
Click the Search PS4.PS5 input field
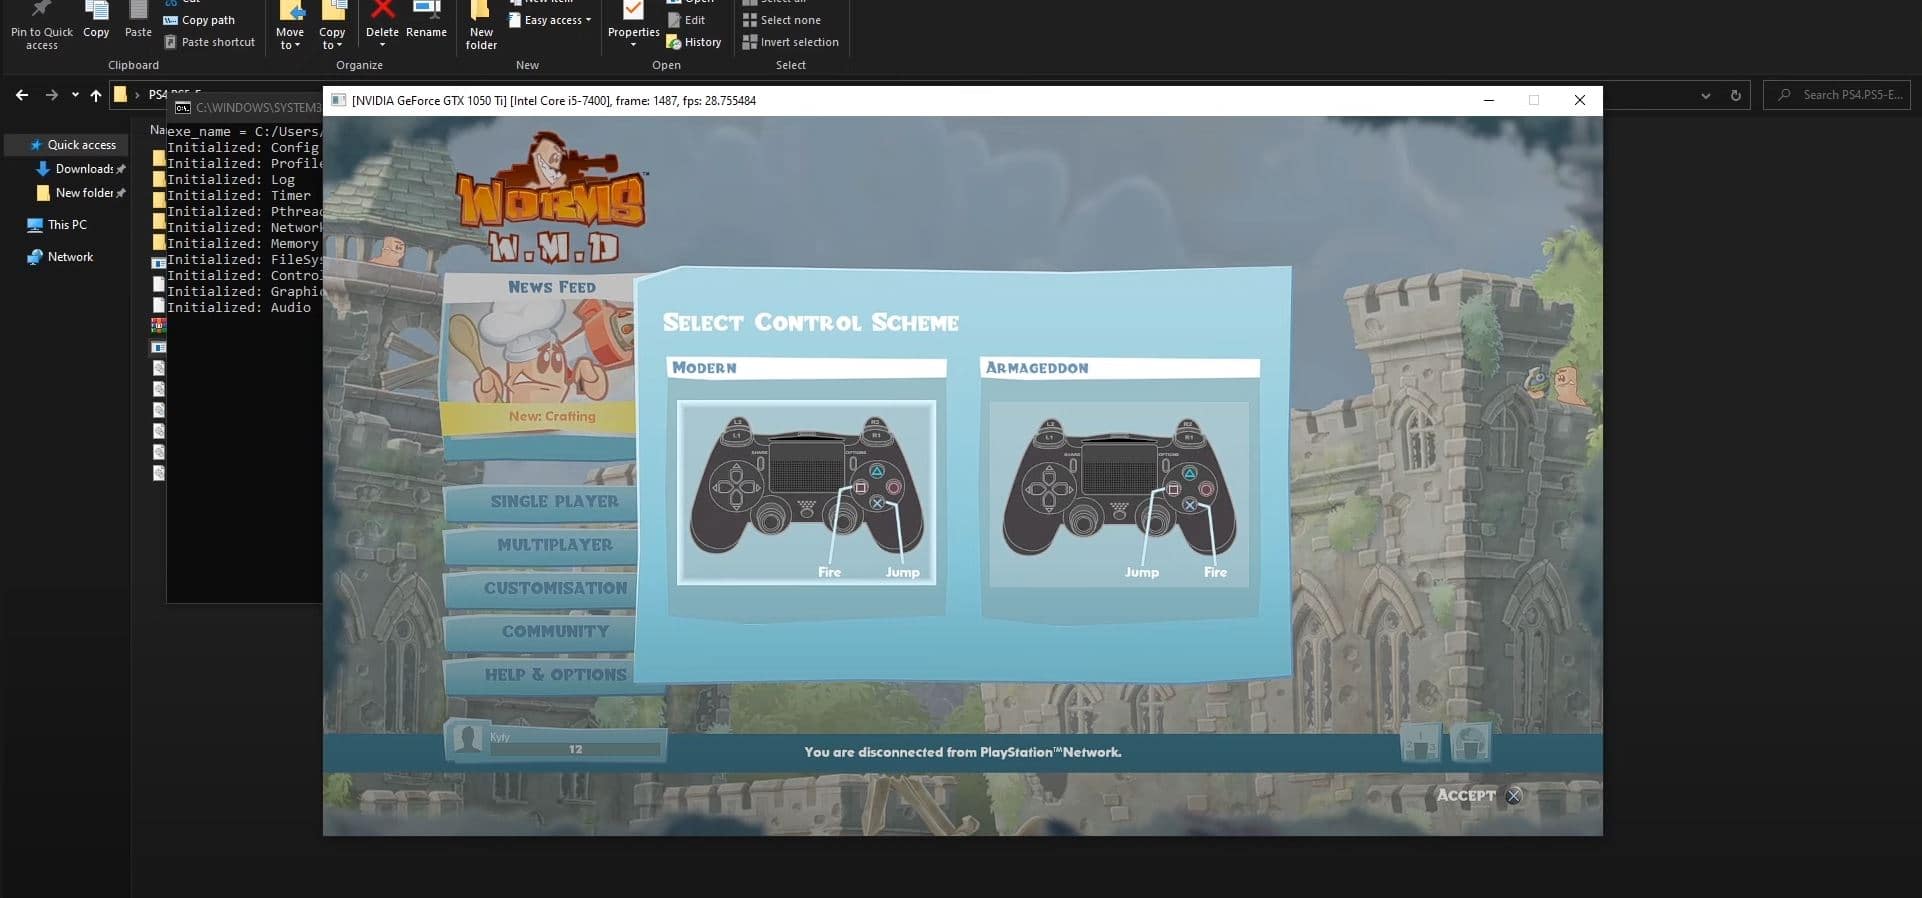tap(1837, 95)
